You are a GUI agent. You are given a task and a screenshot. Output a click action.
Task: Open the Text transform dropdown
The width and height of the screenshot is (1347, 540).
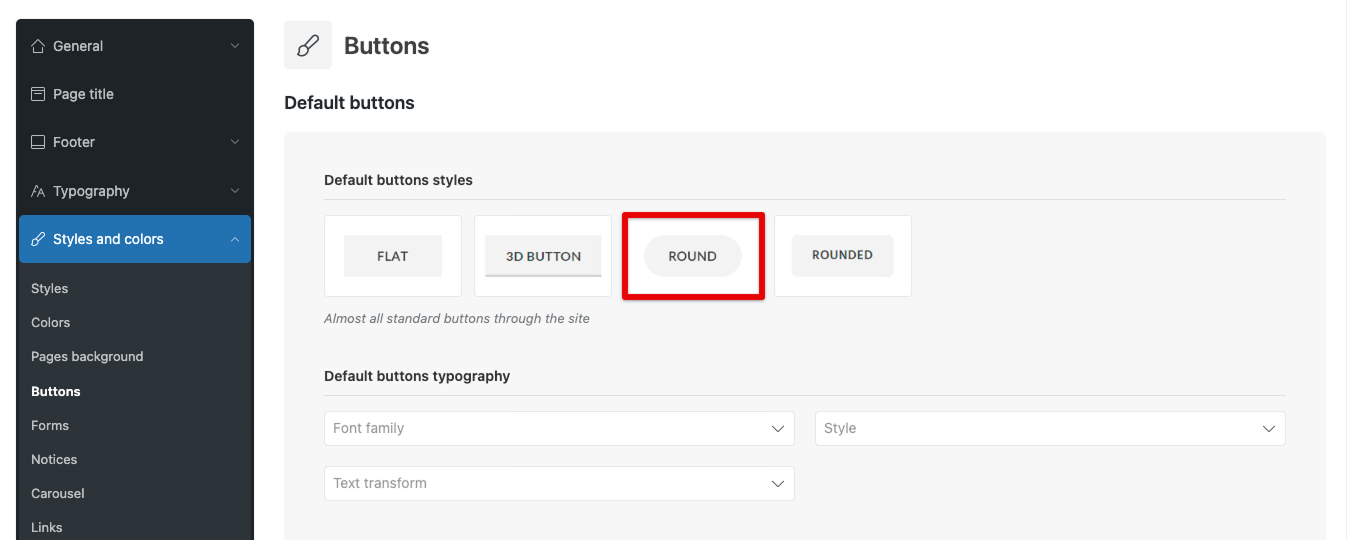(559, 483)
